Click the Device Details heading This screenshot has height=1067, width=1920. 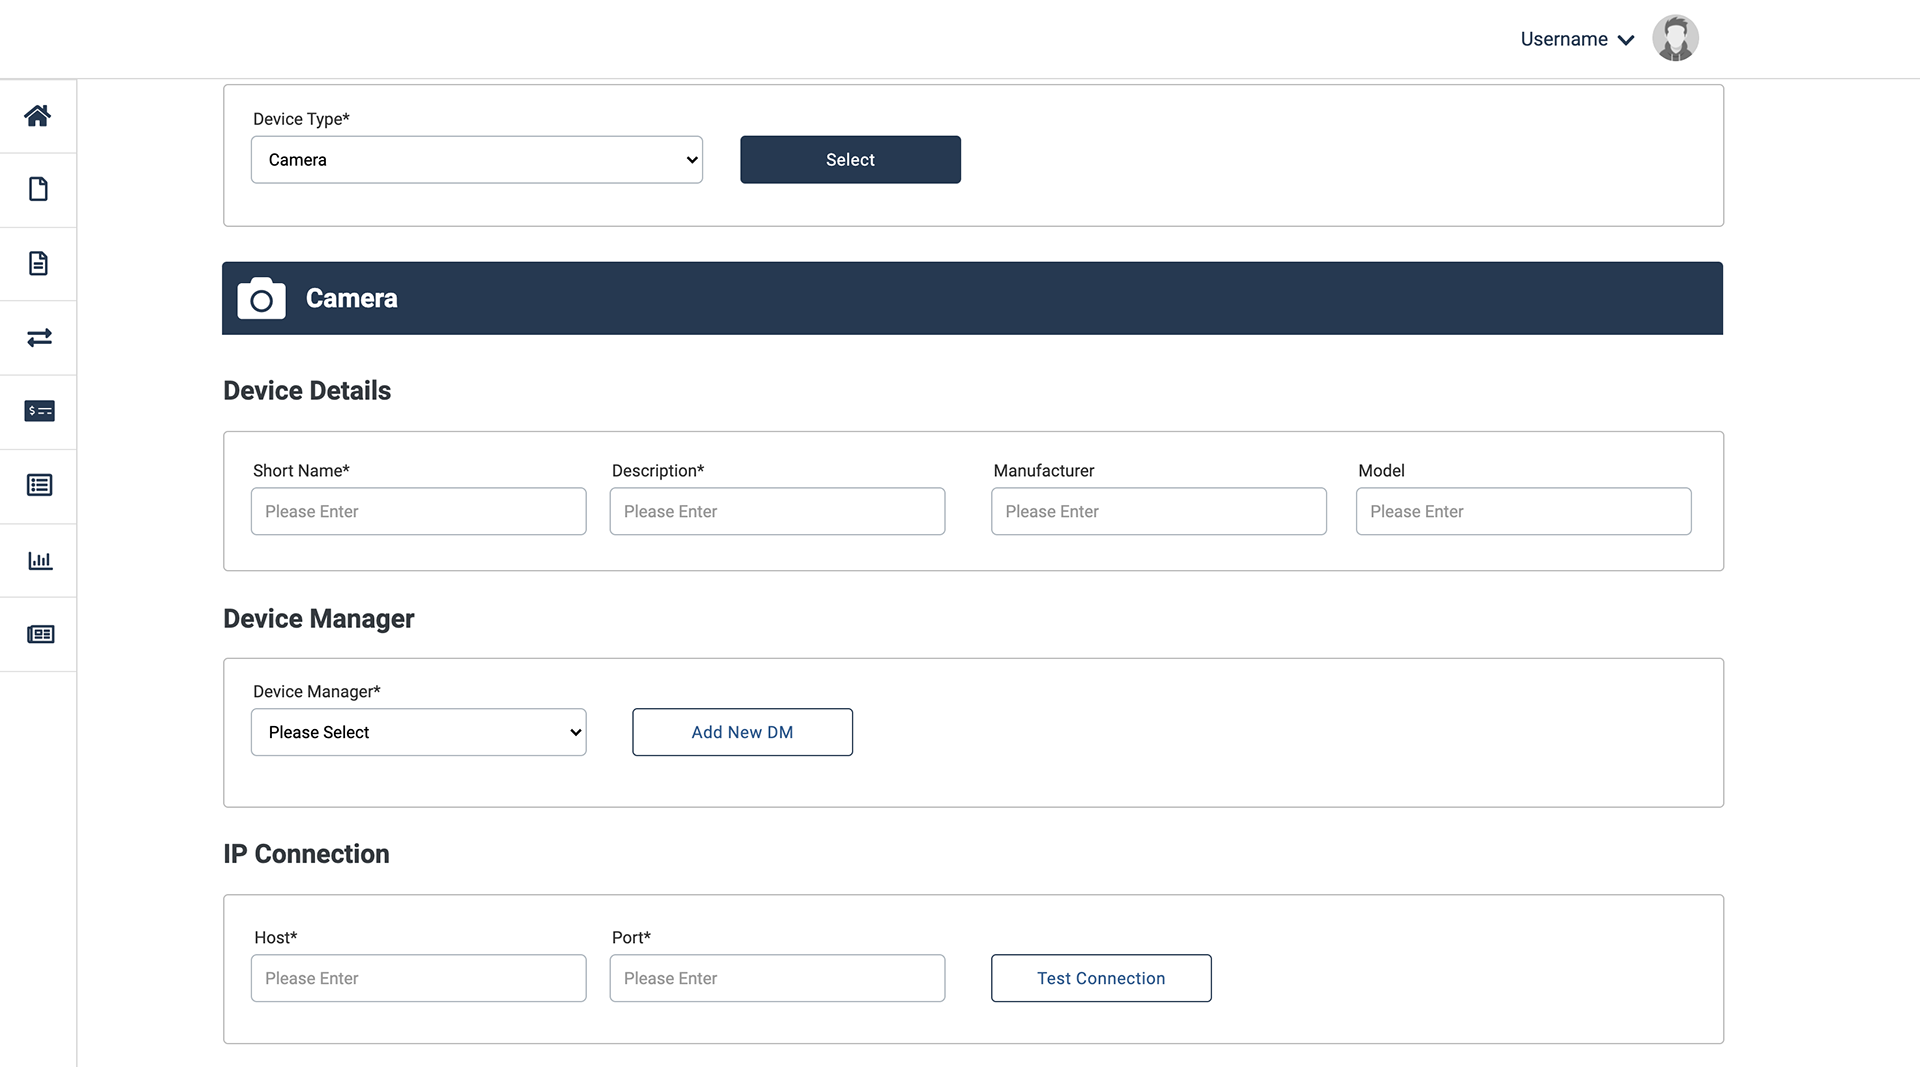[x=307, y=391]
